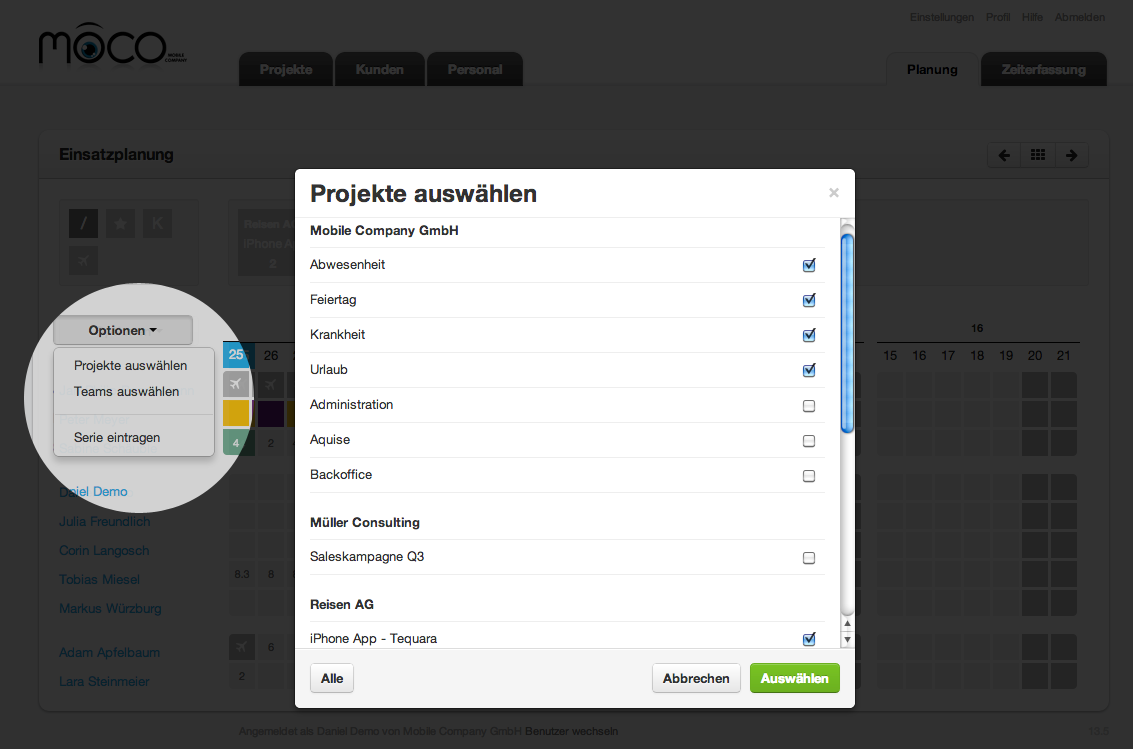Close the Projekte auswählen dialog with X
Viewport: 1133px width, 749px height.
834,193
